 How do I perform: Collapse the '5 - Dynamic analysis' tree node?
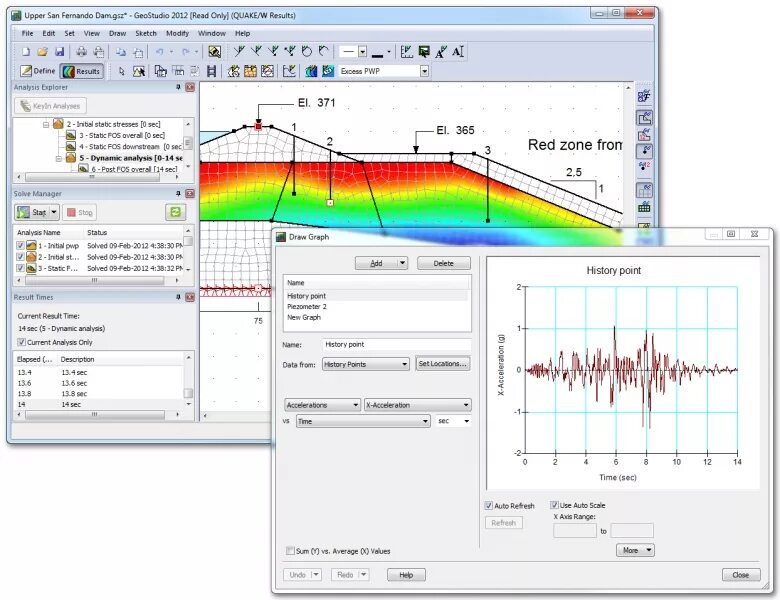click(x=58, y=158)
